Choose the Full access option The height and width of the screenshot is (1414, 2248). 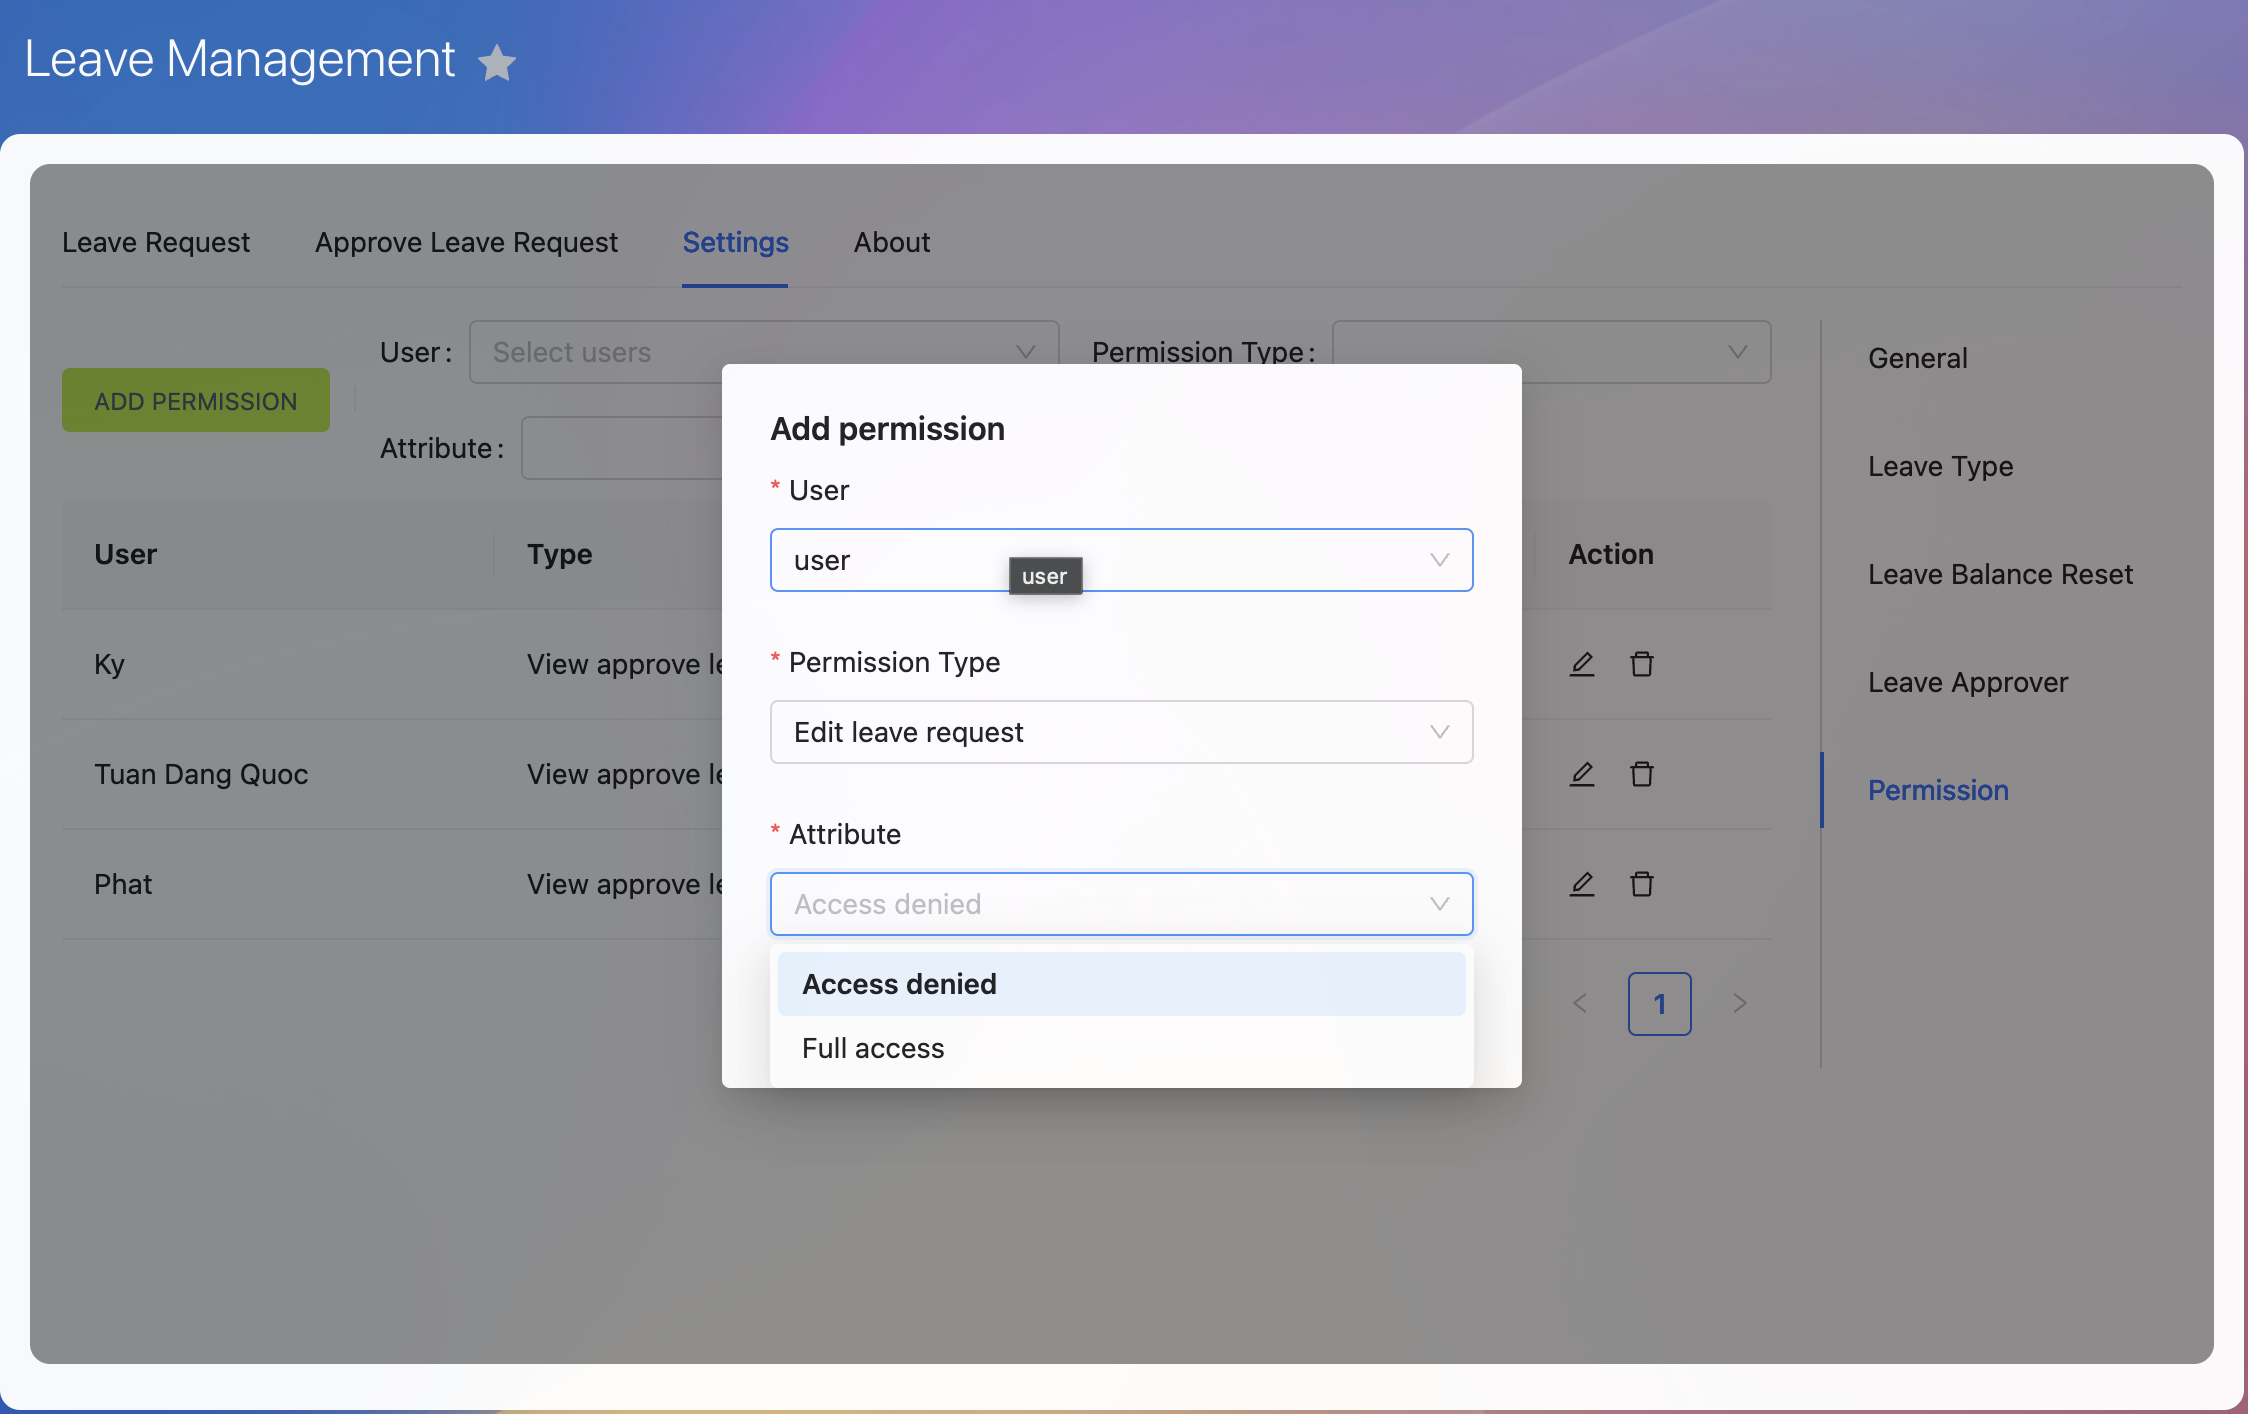tap(873, 1048)
